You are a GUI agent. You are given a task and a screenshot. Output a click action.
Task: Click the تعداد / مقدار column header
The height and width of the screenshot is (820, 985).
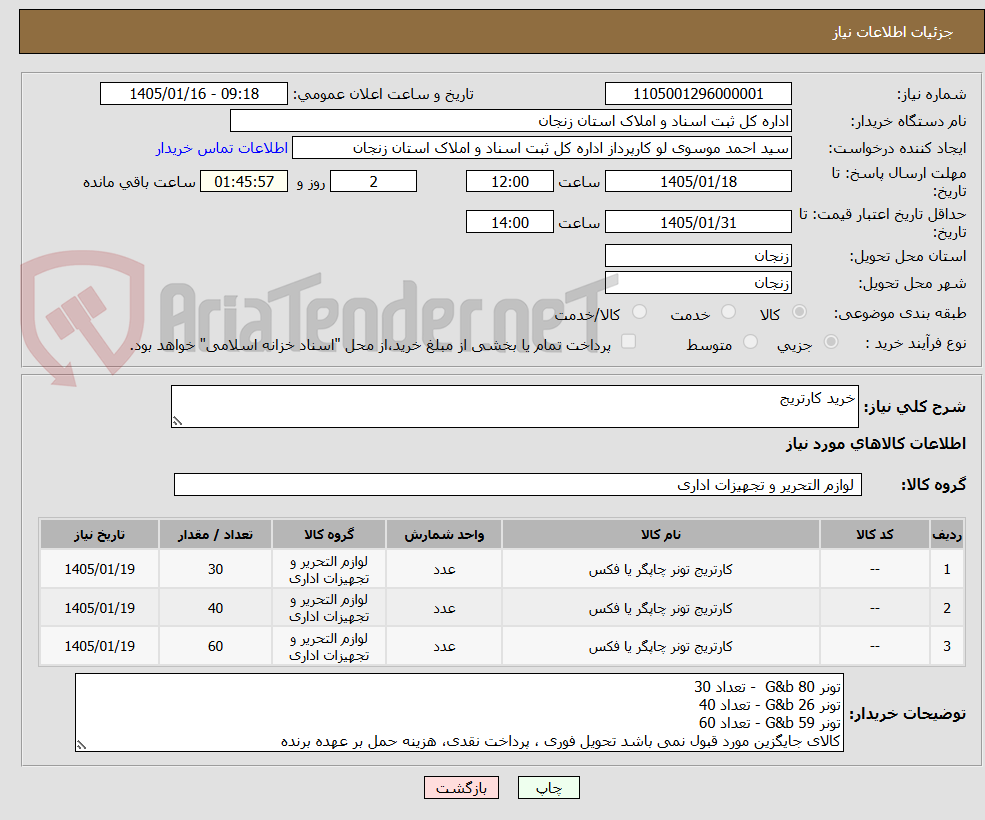215,535
